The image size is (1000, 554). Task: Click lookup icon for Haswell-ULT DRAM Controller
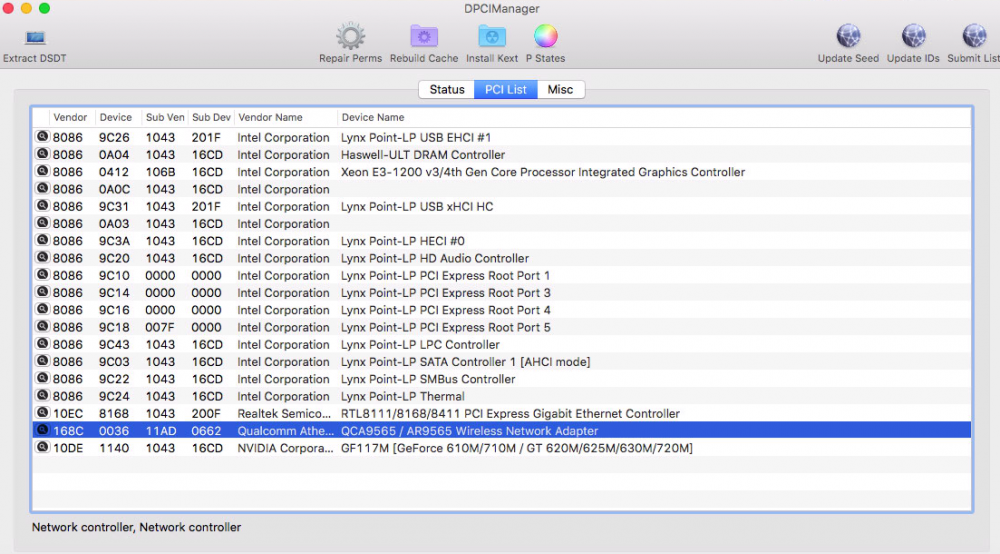point(42,154)
